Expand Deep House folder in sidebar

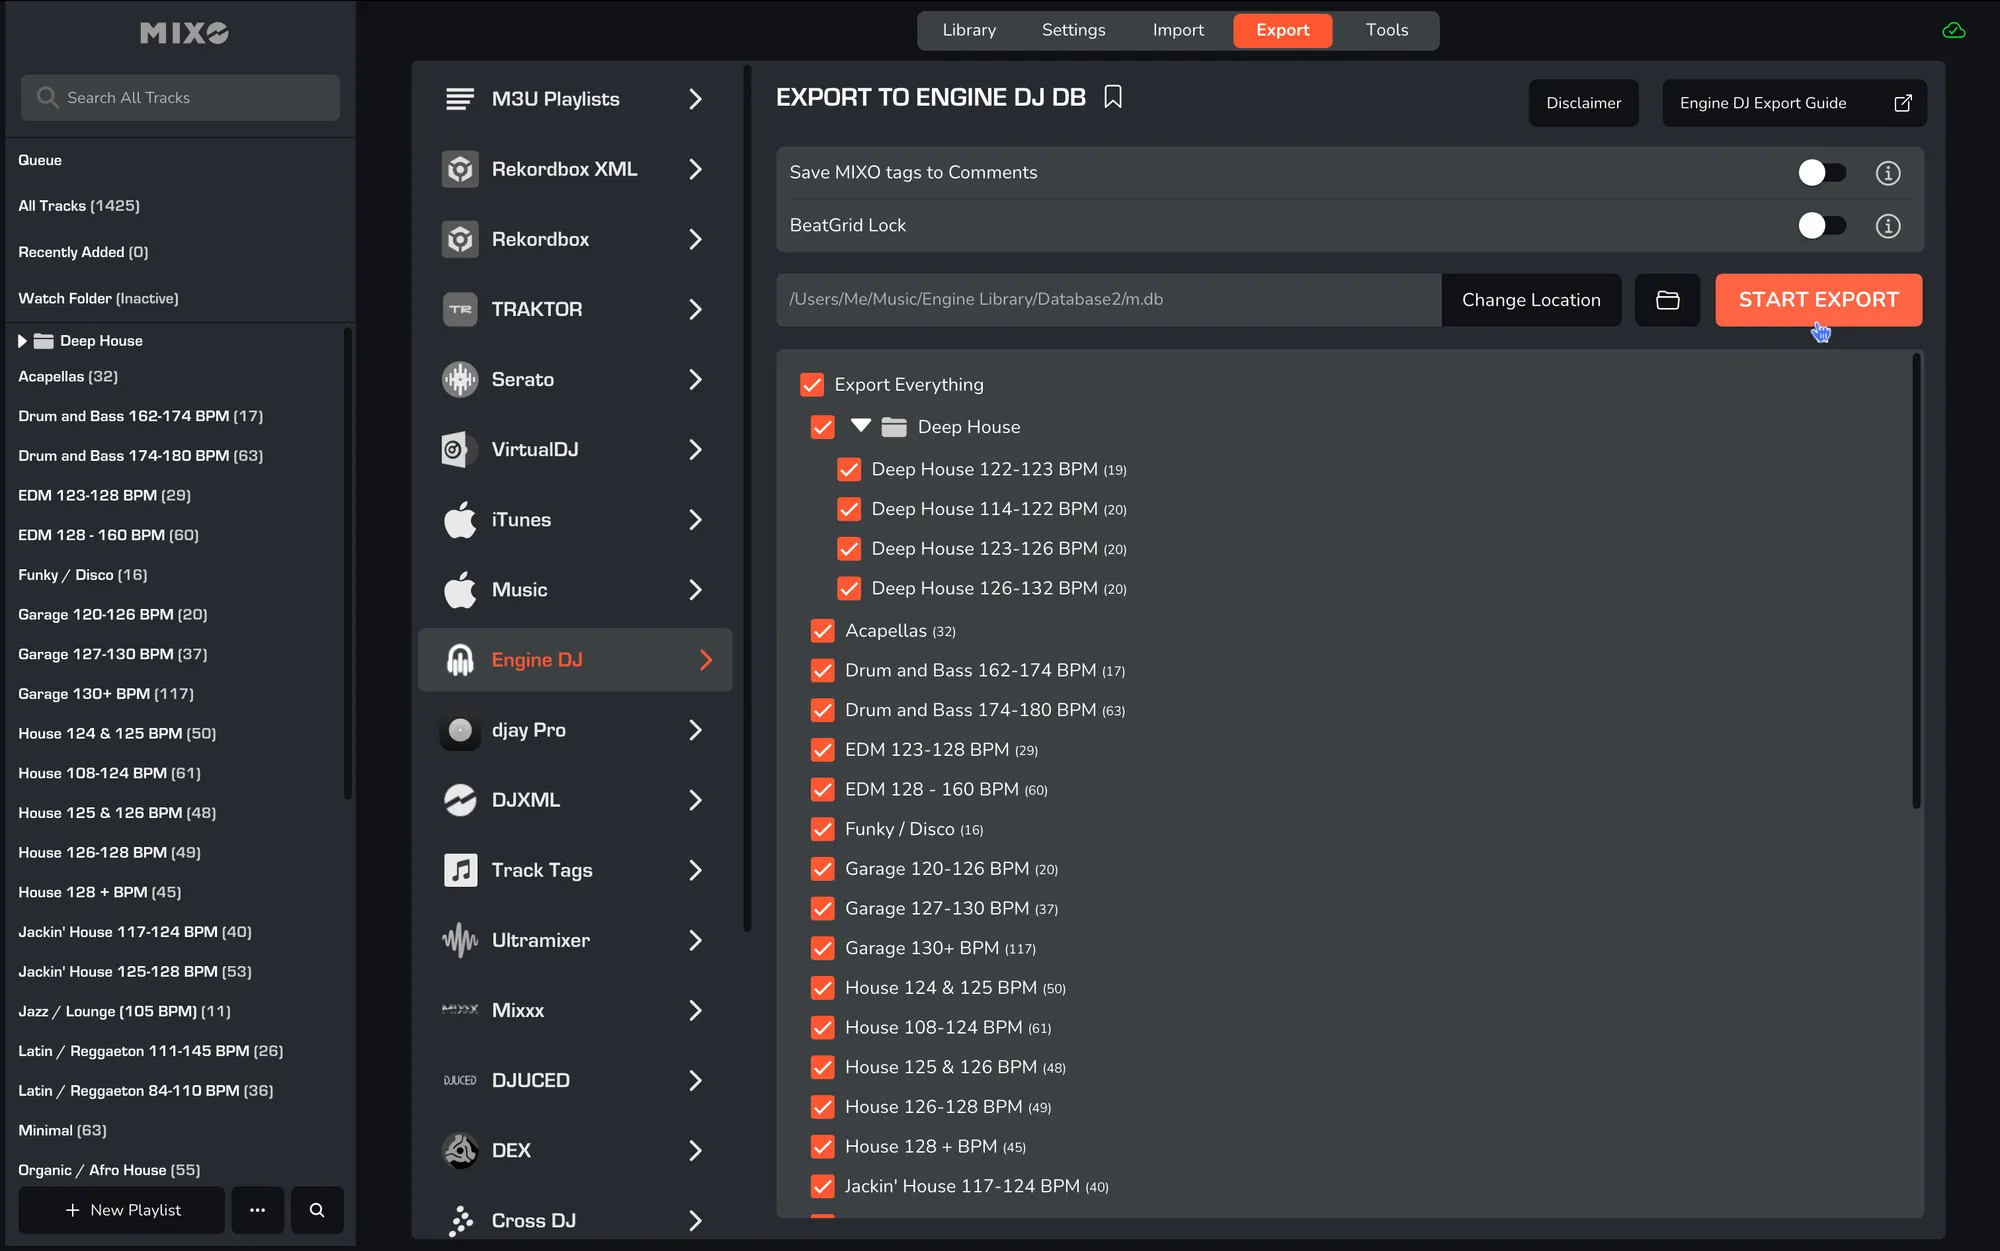click(22, 341)
